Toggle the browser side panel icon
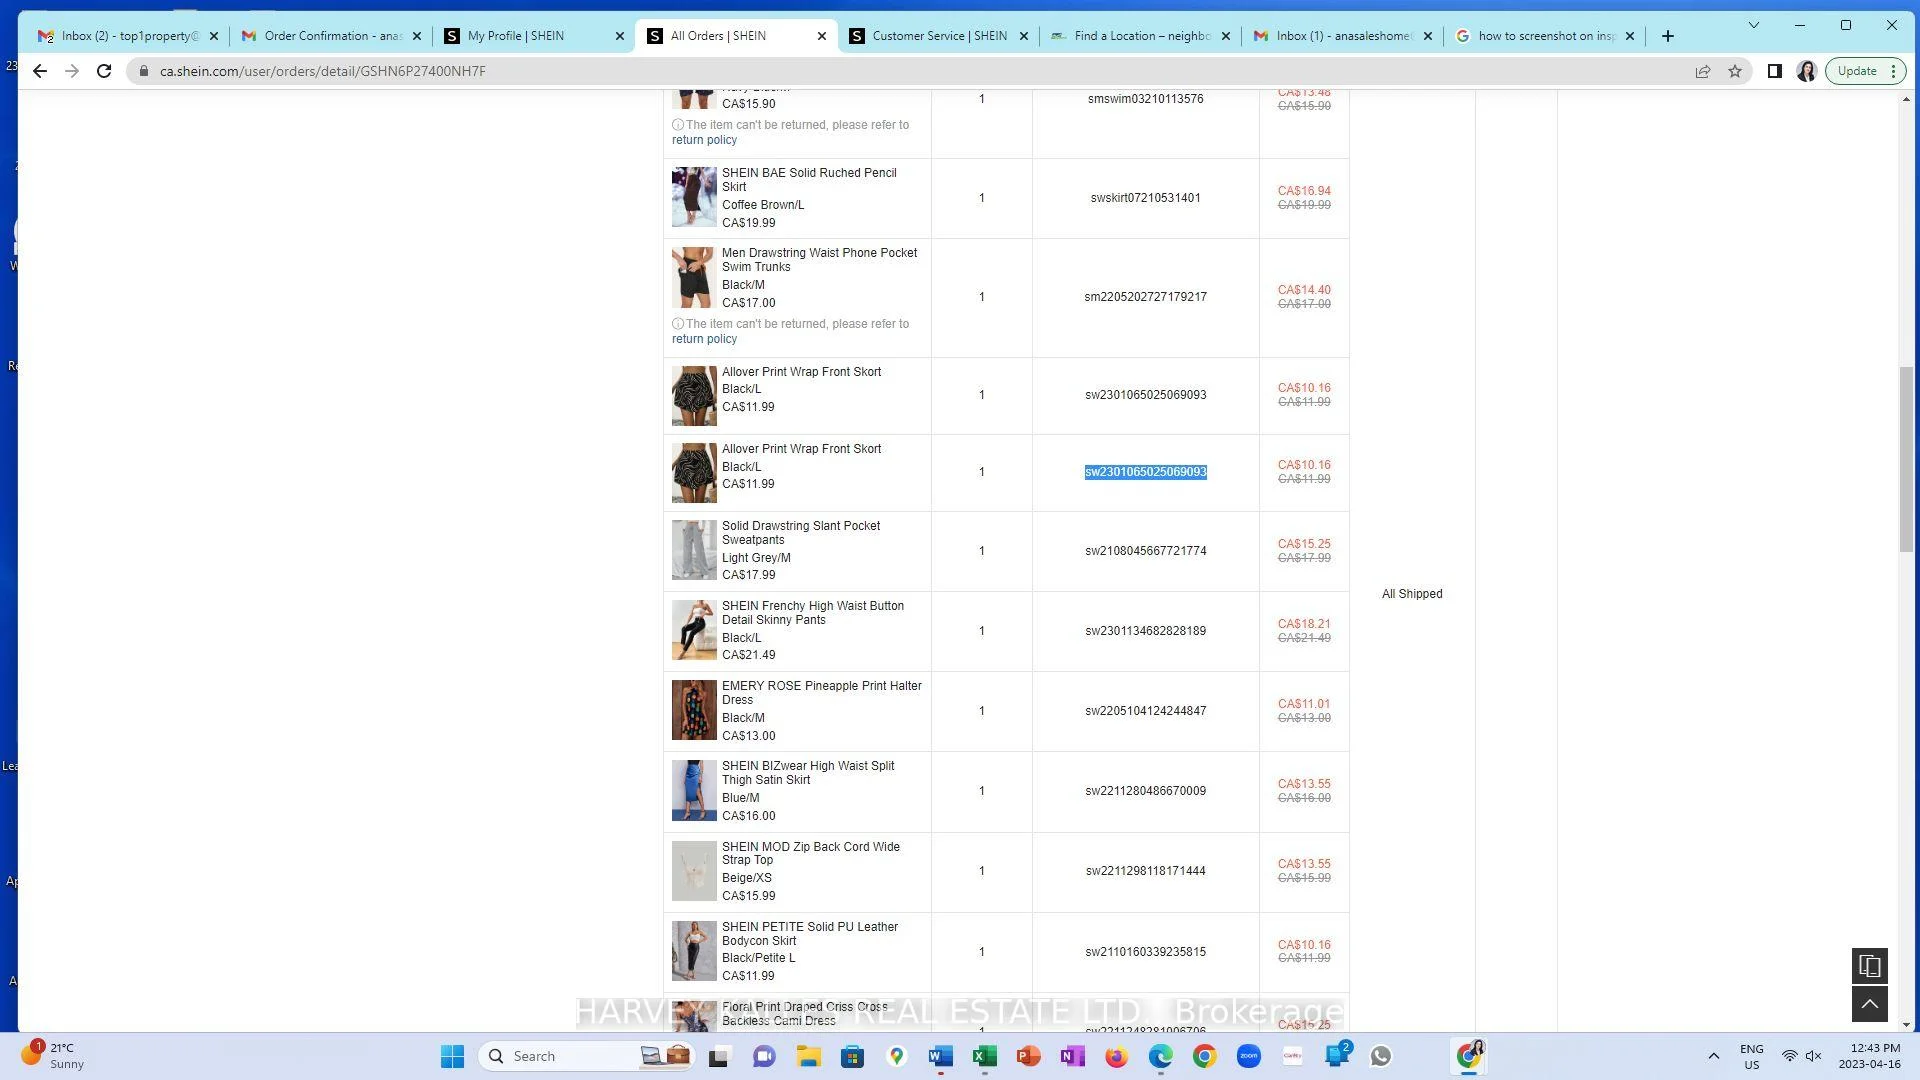Image resolution: width=1920 pixels, height=1080 pixels. [x=1774, y=71]
